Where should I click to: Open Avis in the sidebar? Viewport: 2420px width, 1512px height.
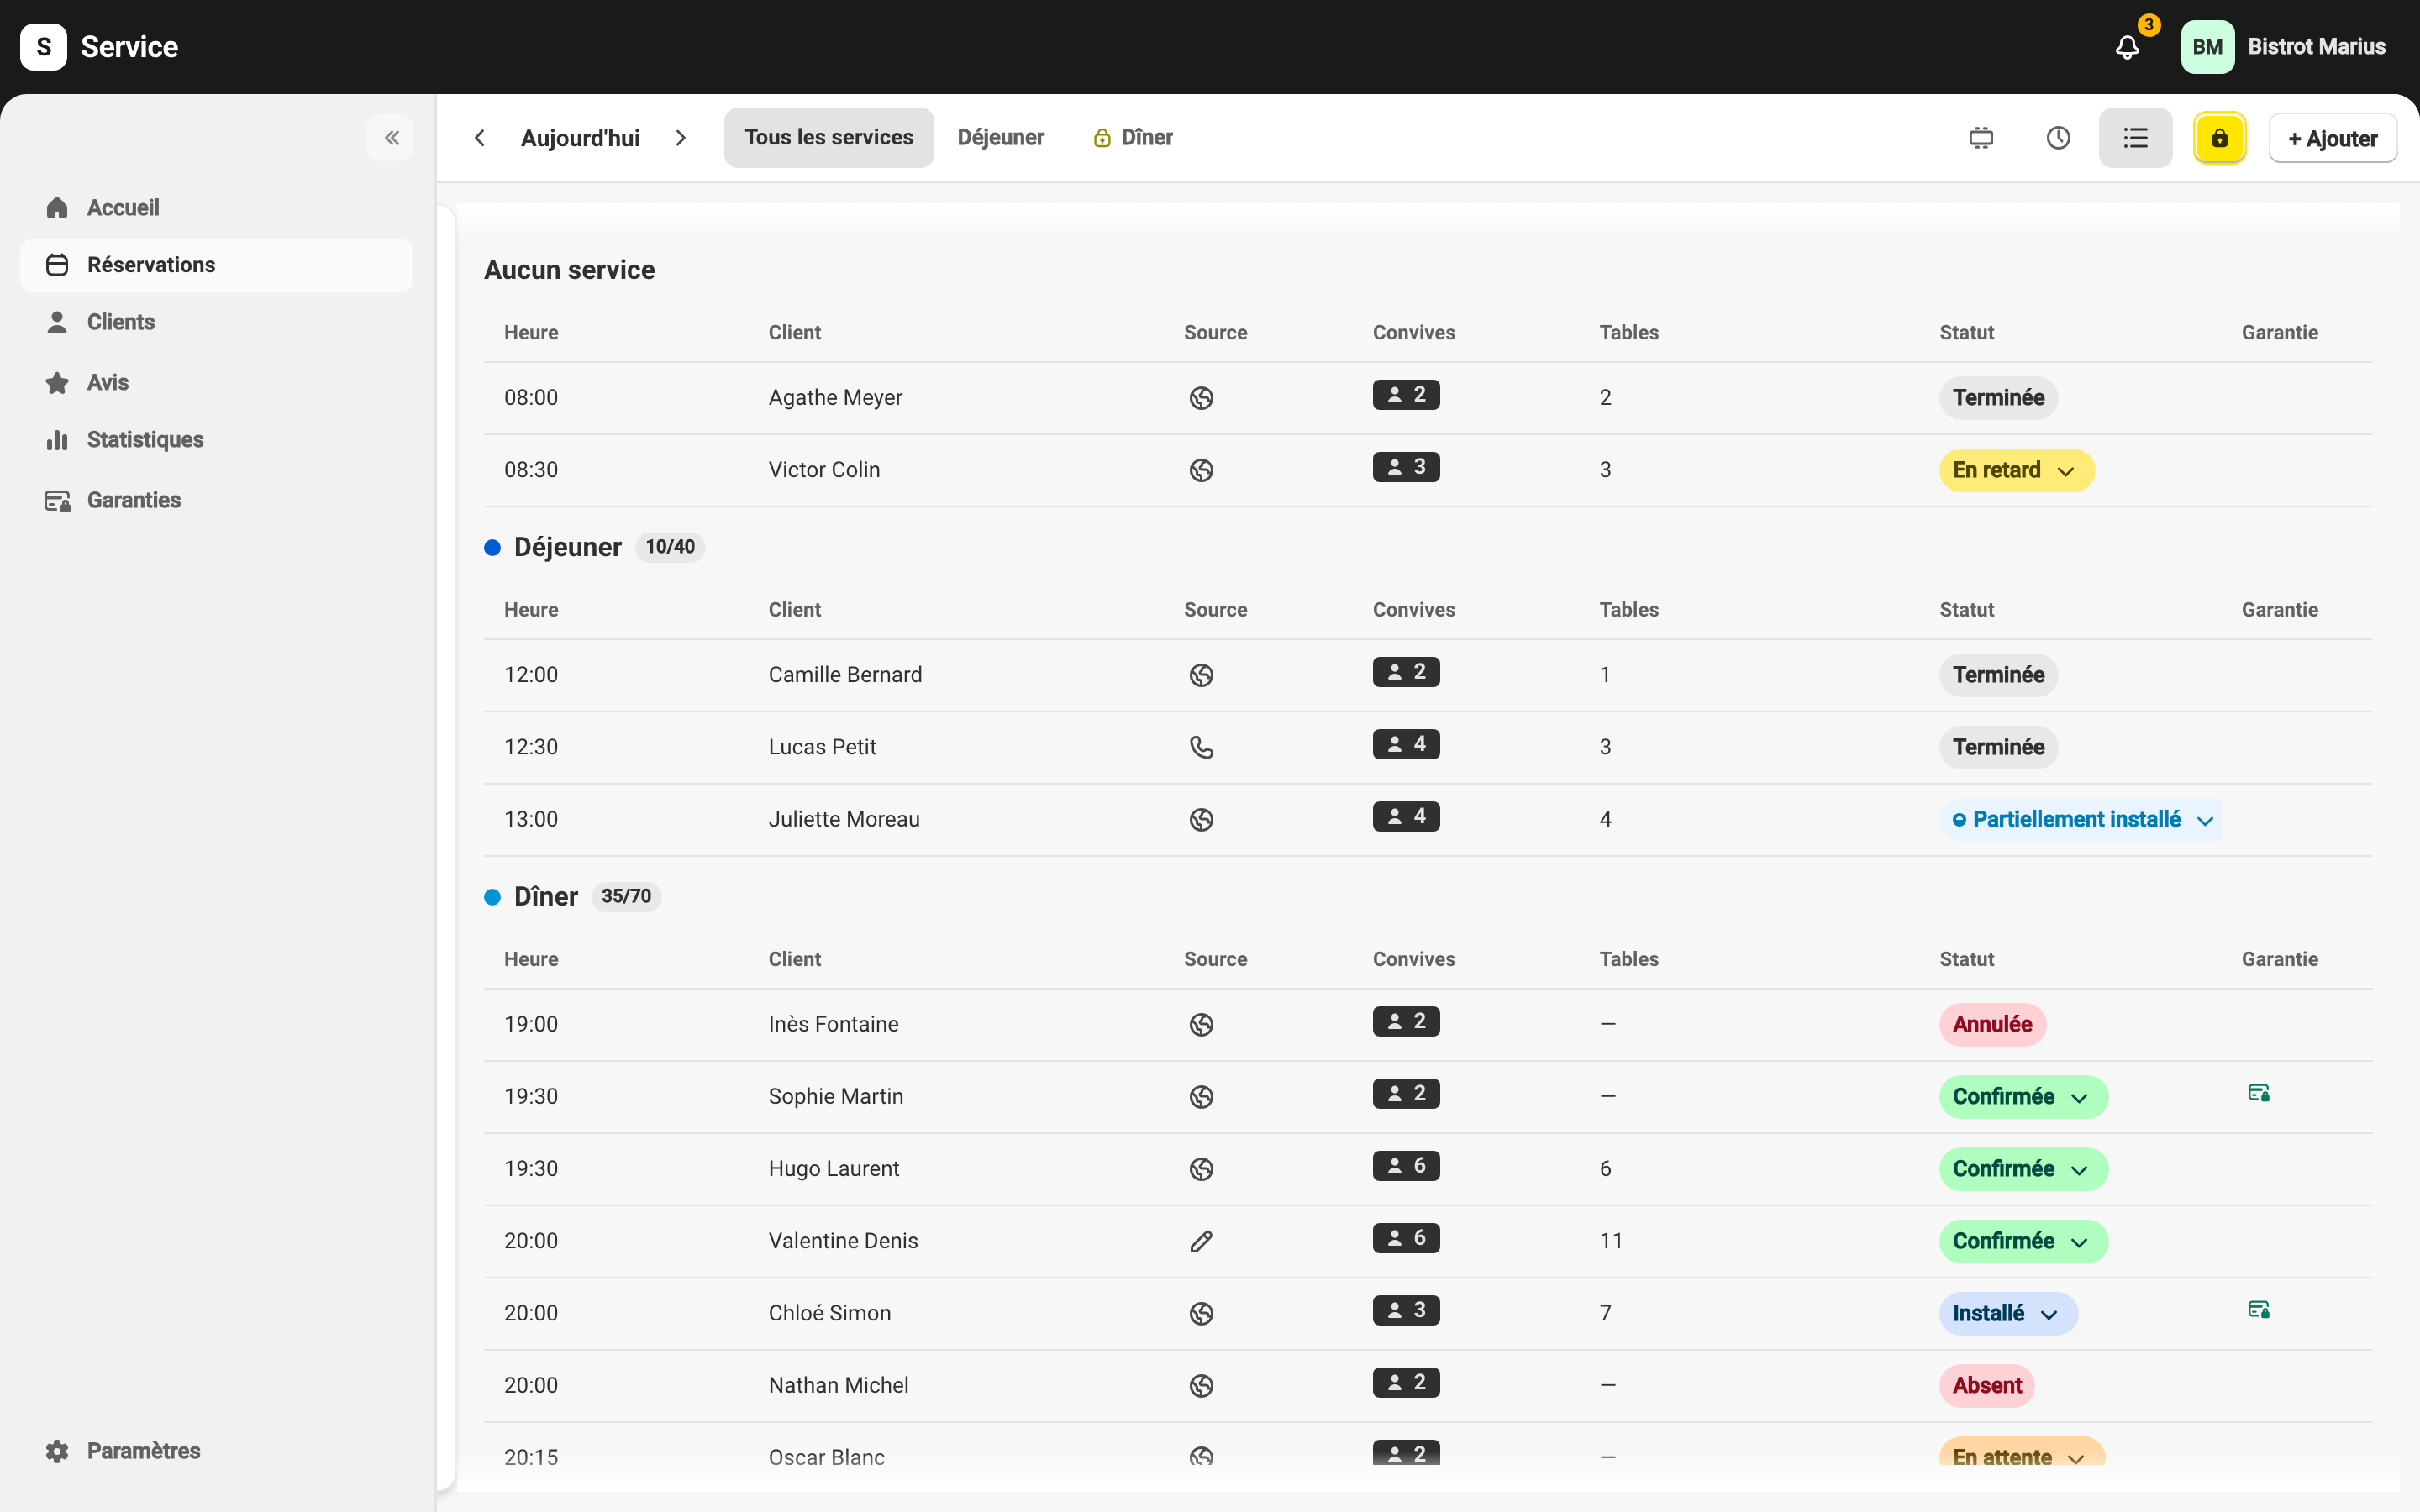point(216,383)
